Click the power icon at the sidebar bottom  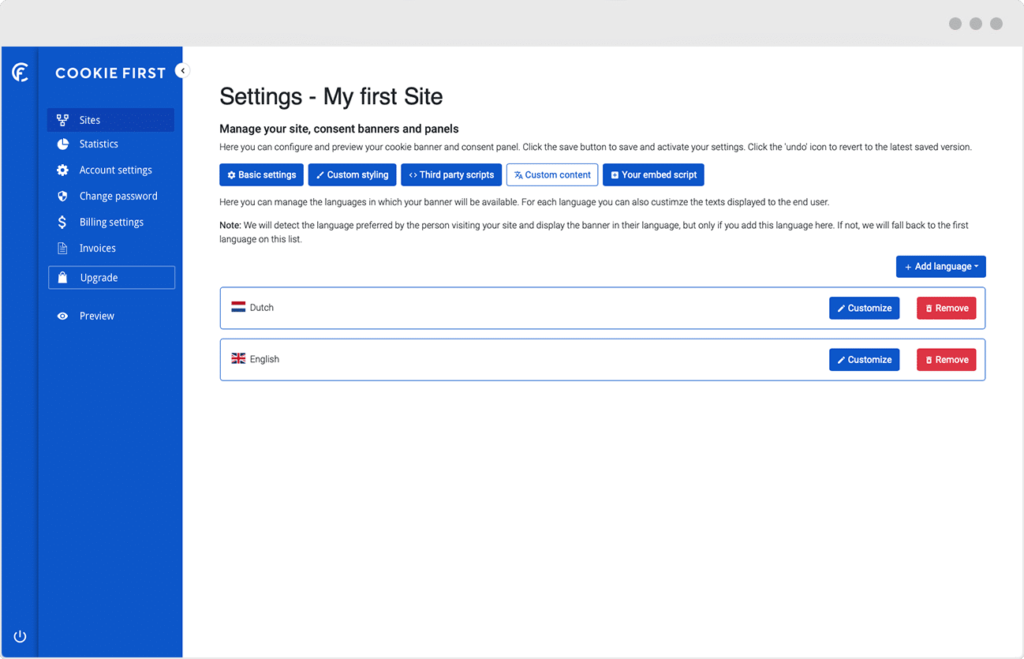coord(20,634)
